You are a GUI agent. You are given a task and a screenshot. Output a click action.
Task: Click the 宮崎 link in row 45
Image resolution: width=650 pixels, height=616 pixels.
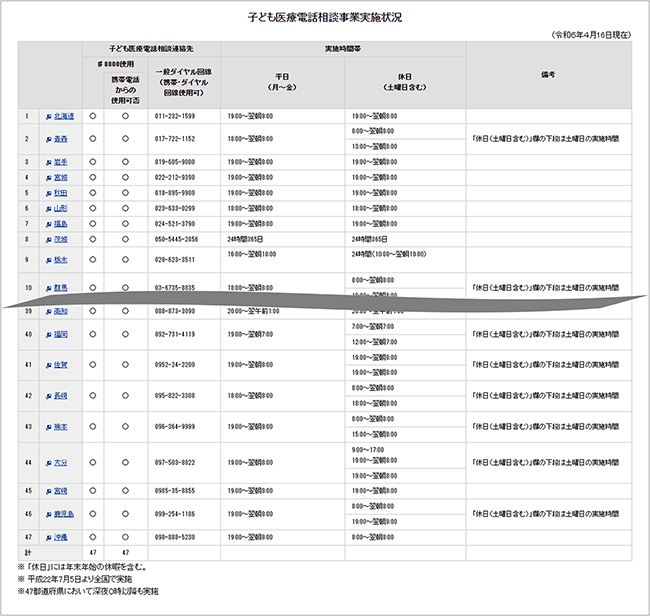(x=61, y=491)
